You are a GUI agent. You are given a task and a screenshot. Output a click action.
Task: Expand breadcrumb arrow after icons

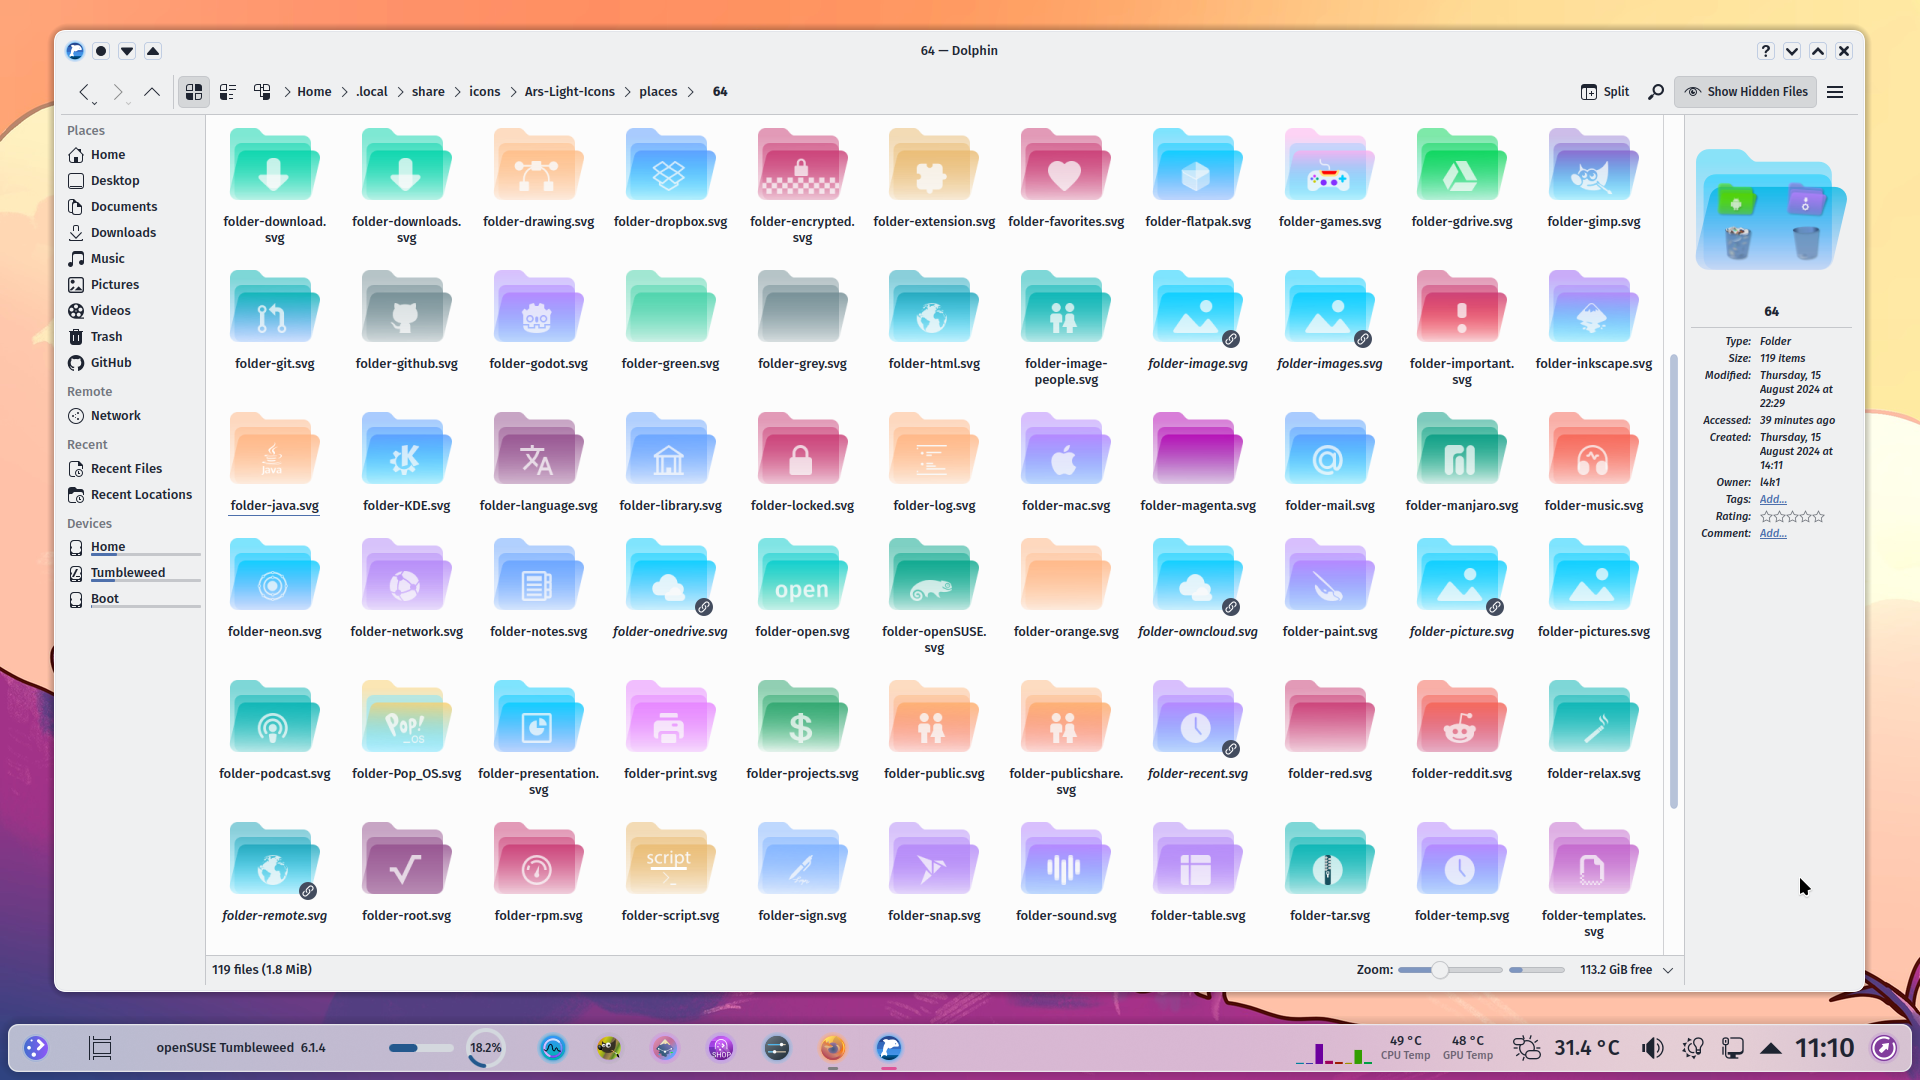click(514, 92)
